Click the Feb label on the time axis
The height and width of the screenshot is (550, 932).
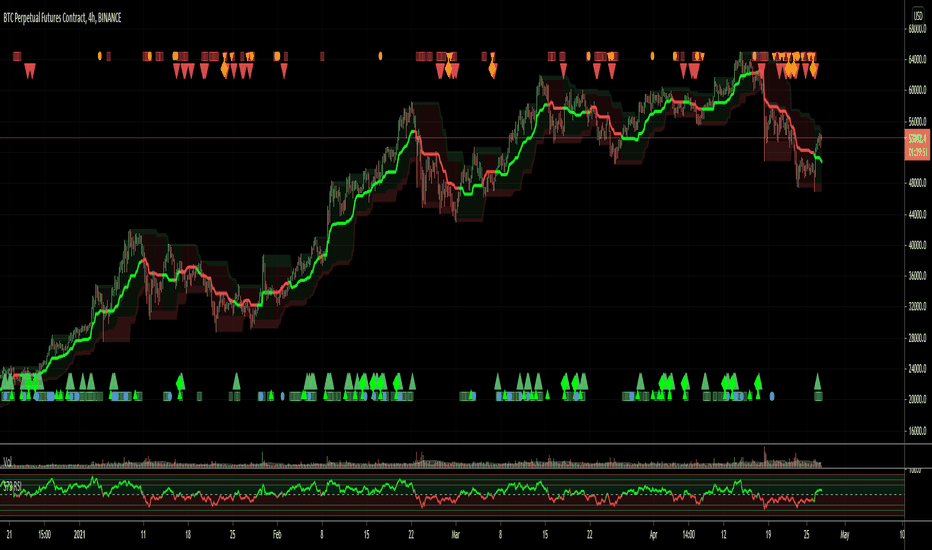tap(277, 535)
